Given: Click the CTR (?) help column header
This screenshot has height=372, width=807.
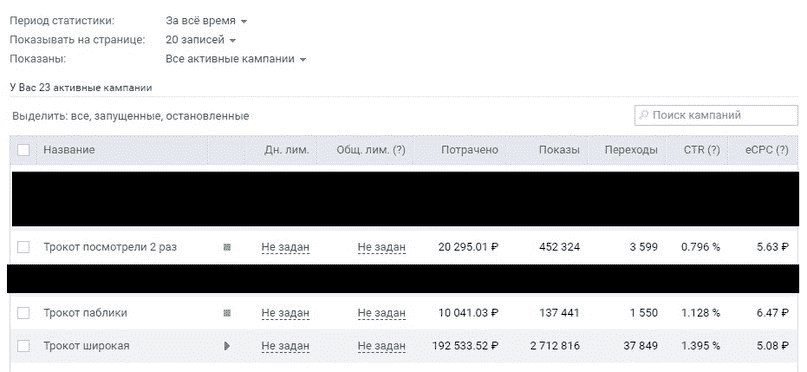Looking at the screenshot, I should point(701,150).
